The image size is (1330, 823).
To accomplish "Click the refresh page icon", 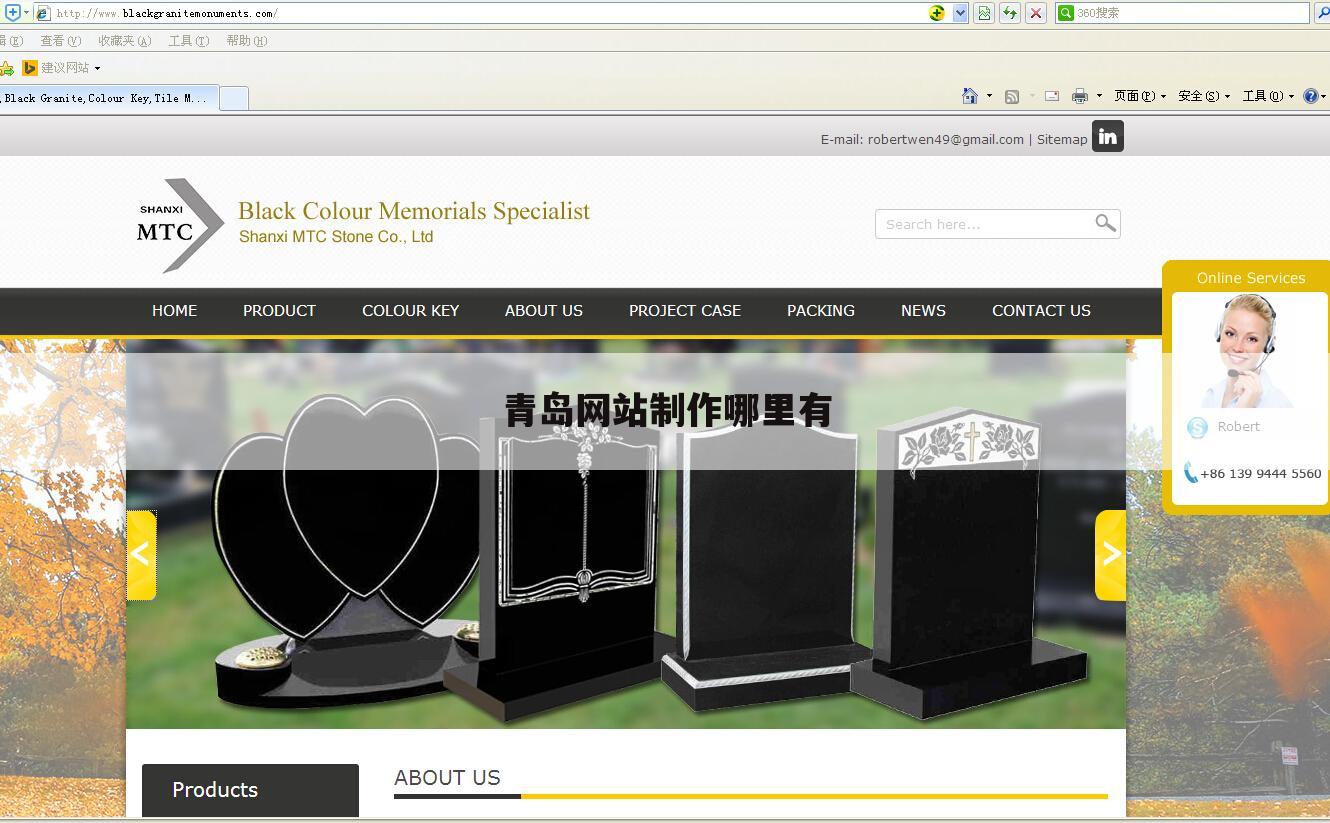I will point(1010,13).
